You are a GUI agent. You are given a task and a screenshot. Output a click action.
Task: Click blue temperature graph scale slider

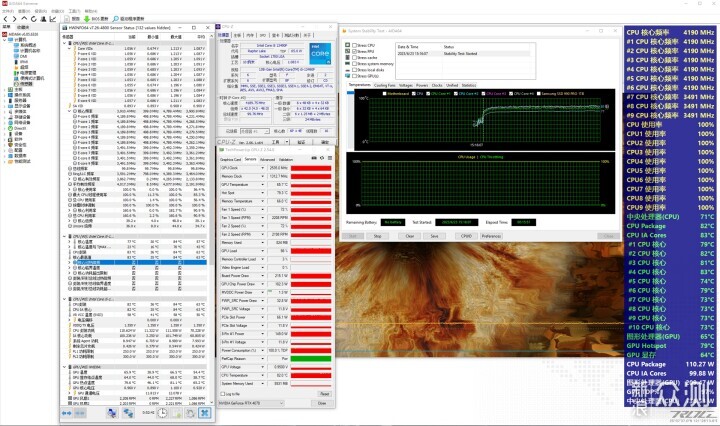(350, 93)
